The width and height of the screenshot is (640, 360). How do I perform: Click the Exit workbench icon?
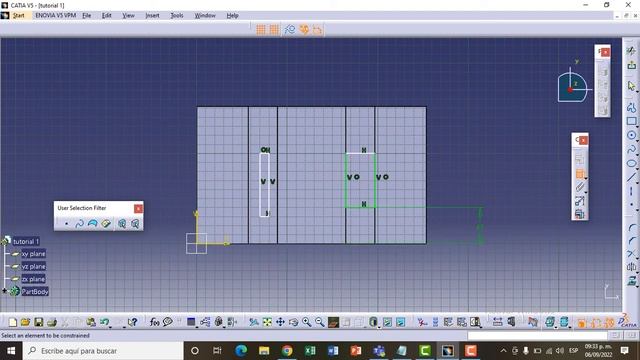631,64
